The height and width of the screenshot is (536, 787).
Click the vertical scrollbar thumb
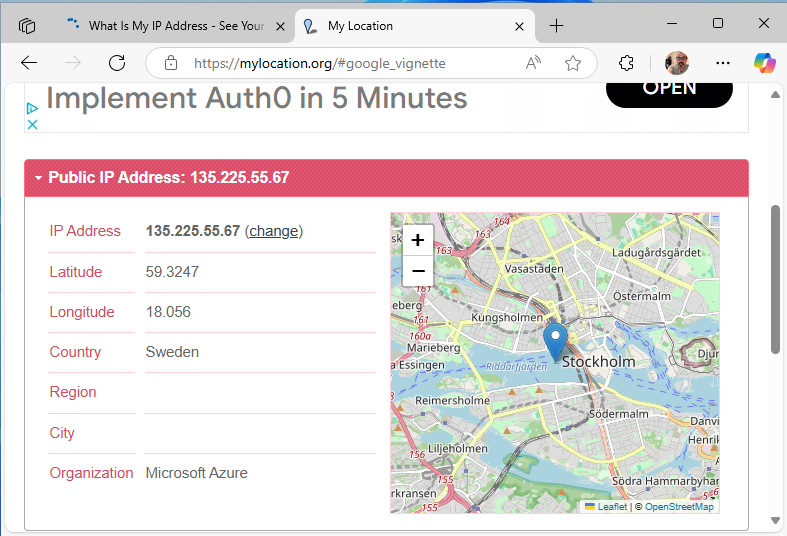pos(775,279)
